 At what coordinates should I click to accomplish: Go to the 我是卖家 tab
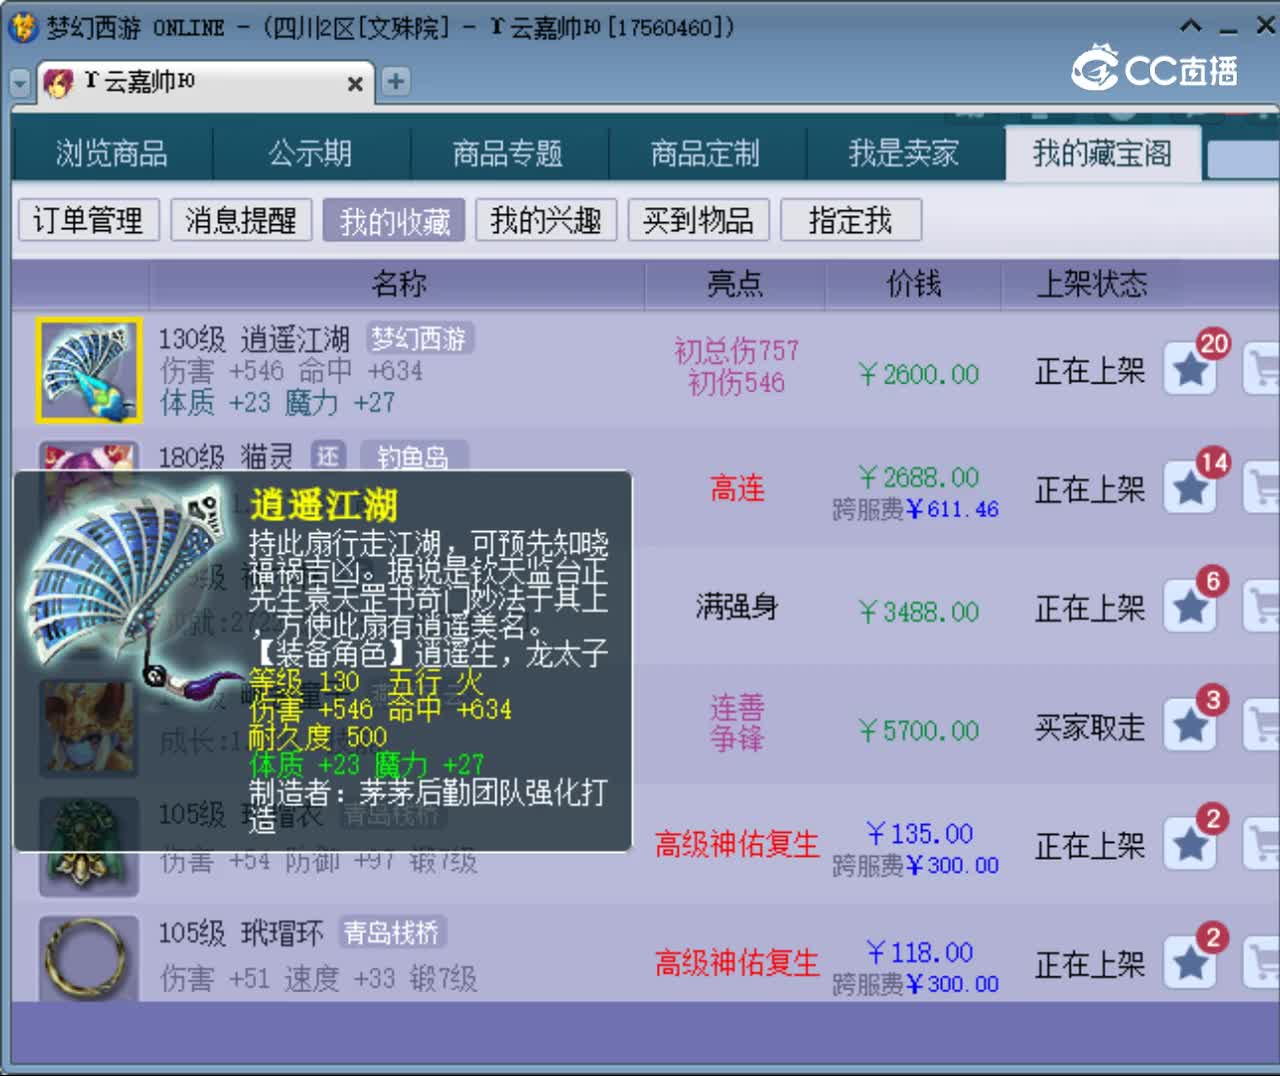coord(904,154)
